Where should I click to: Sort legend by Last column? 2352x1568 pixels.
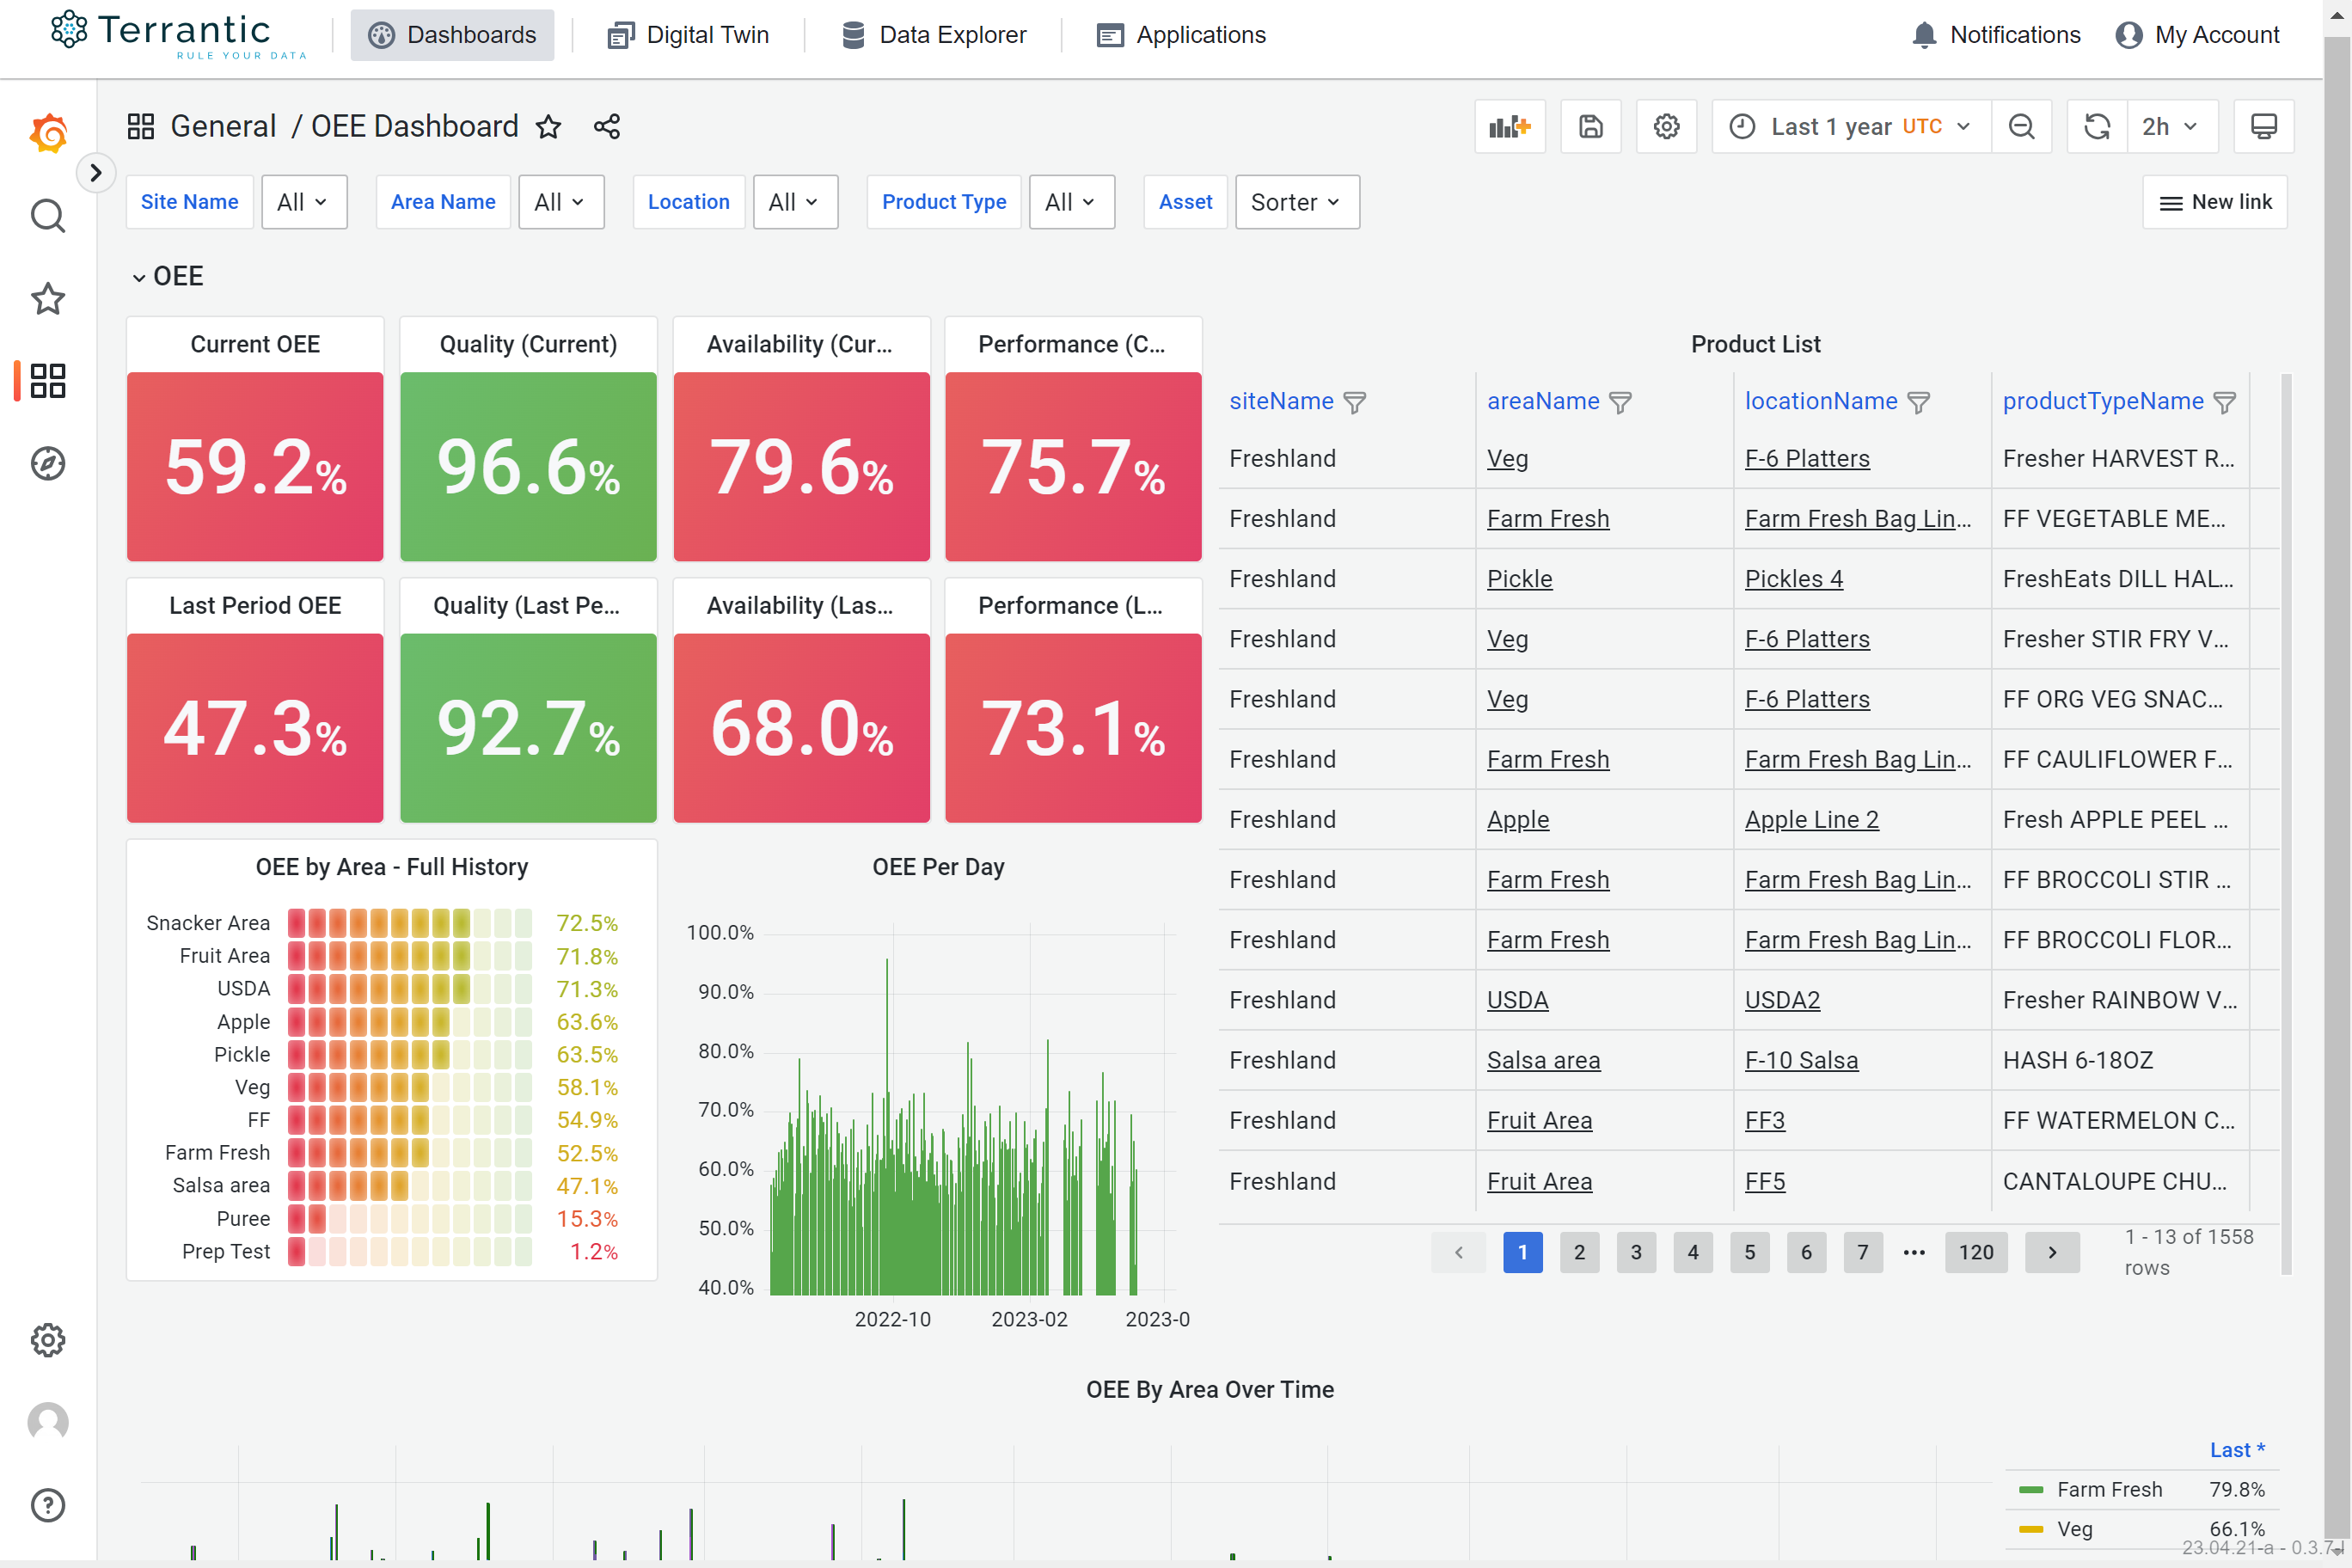2236,1450
